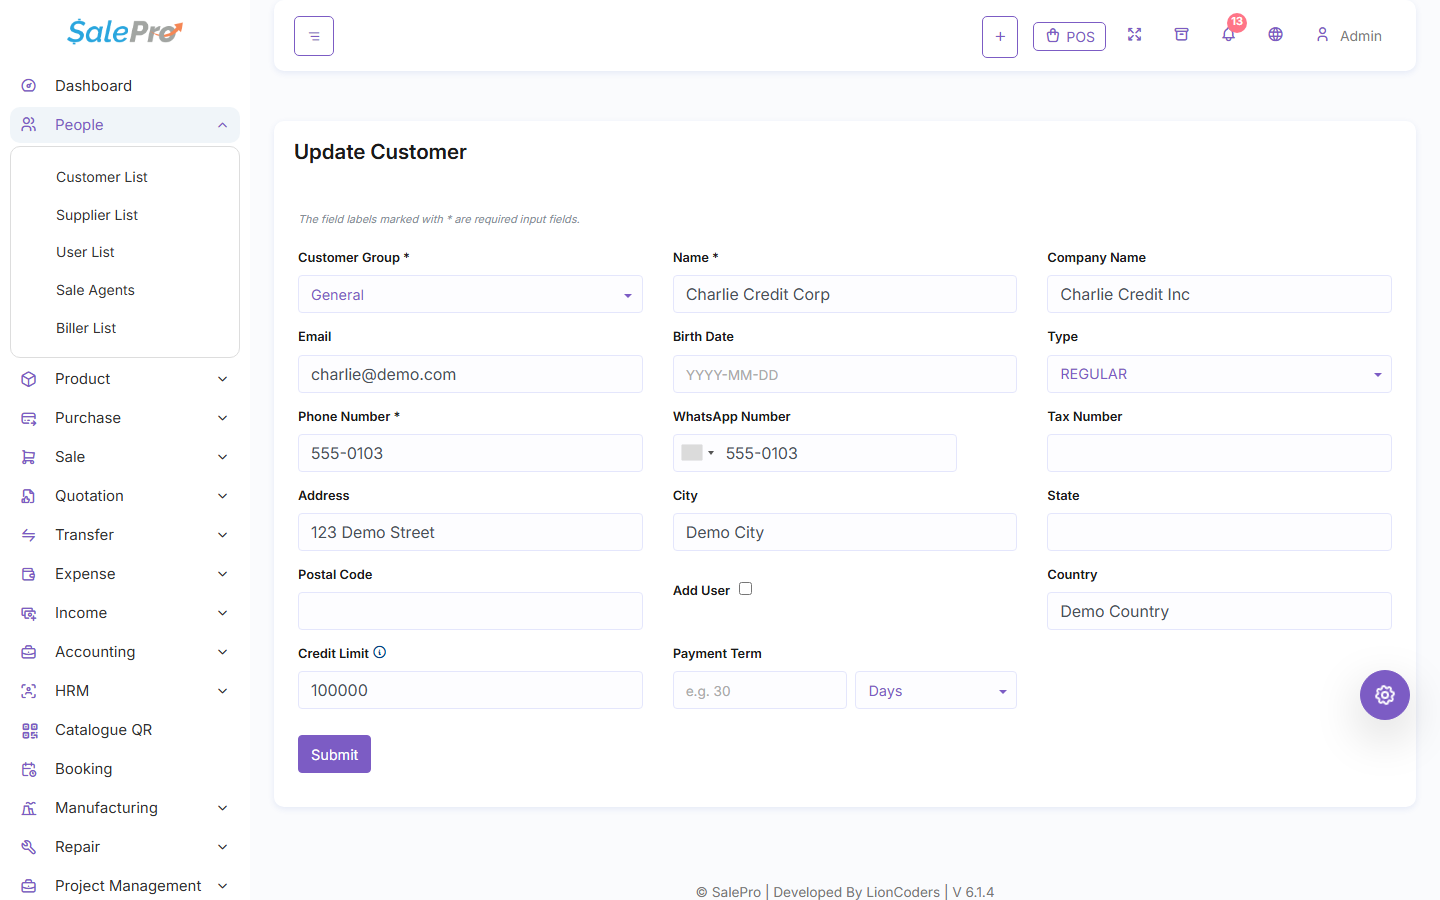This screenshot has height=900, width=1440.
Task: Open the Admin user menu
Action: coord(1348,35)
